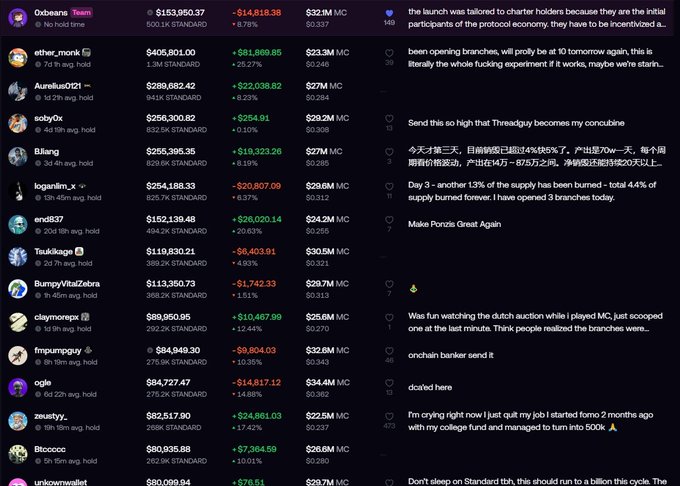Select holding value $405,801.00
680x486 pixels.
pyautogui.click(x=171, y=52)
